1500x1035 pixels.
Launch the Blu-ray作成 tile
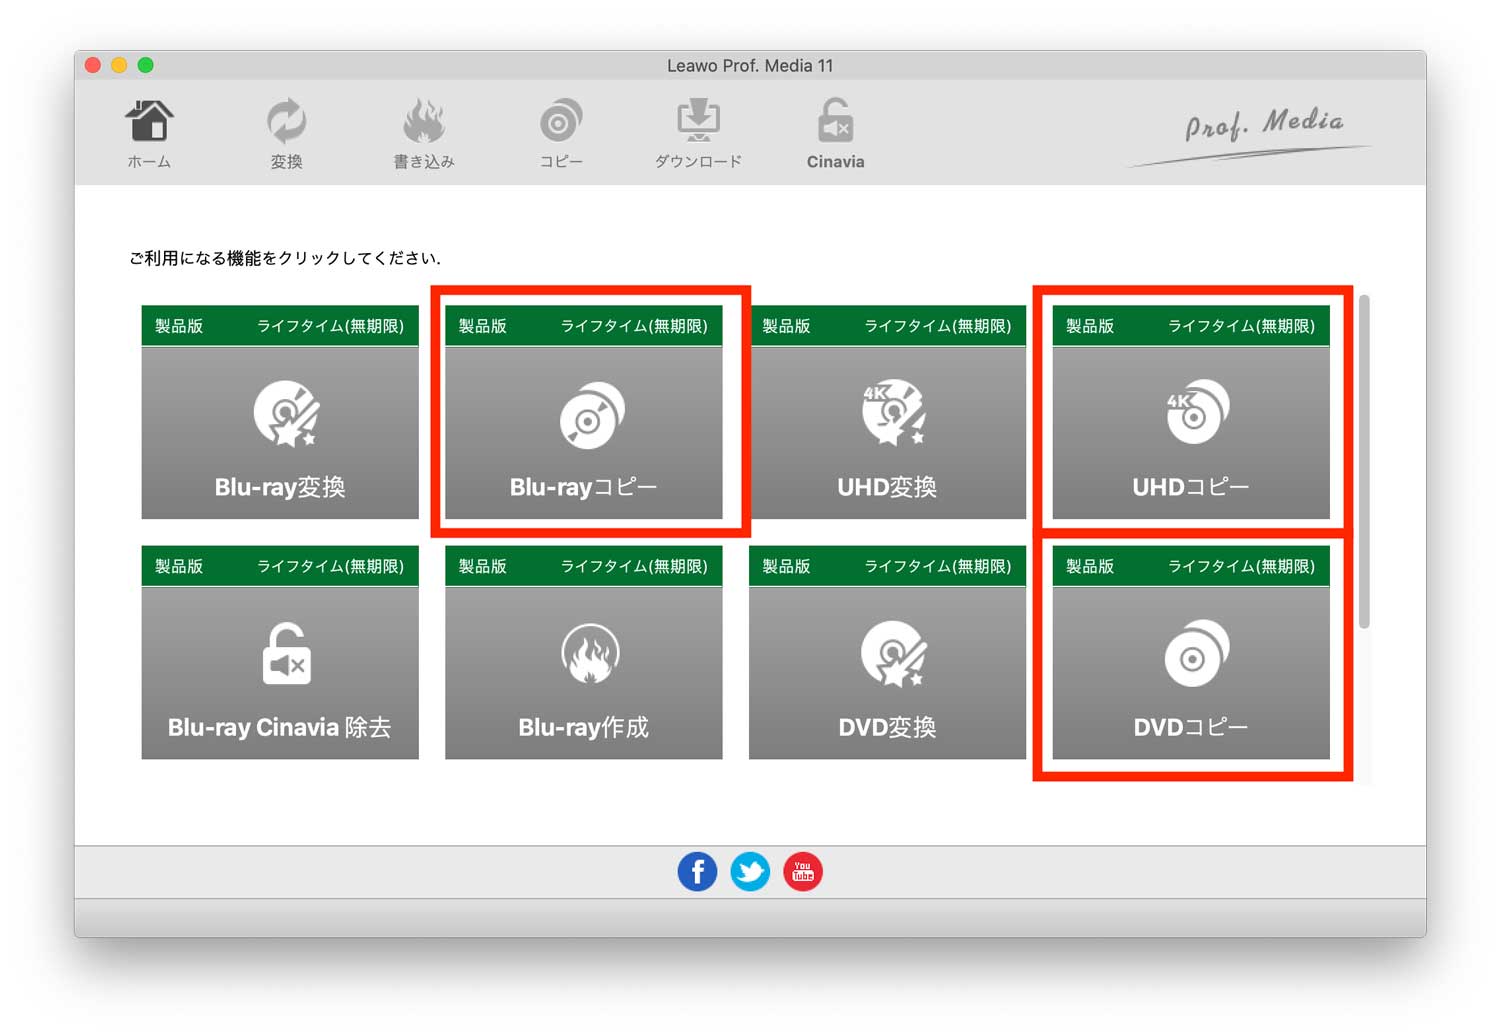pos(584,652)
